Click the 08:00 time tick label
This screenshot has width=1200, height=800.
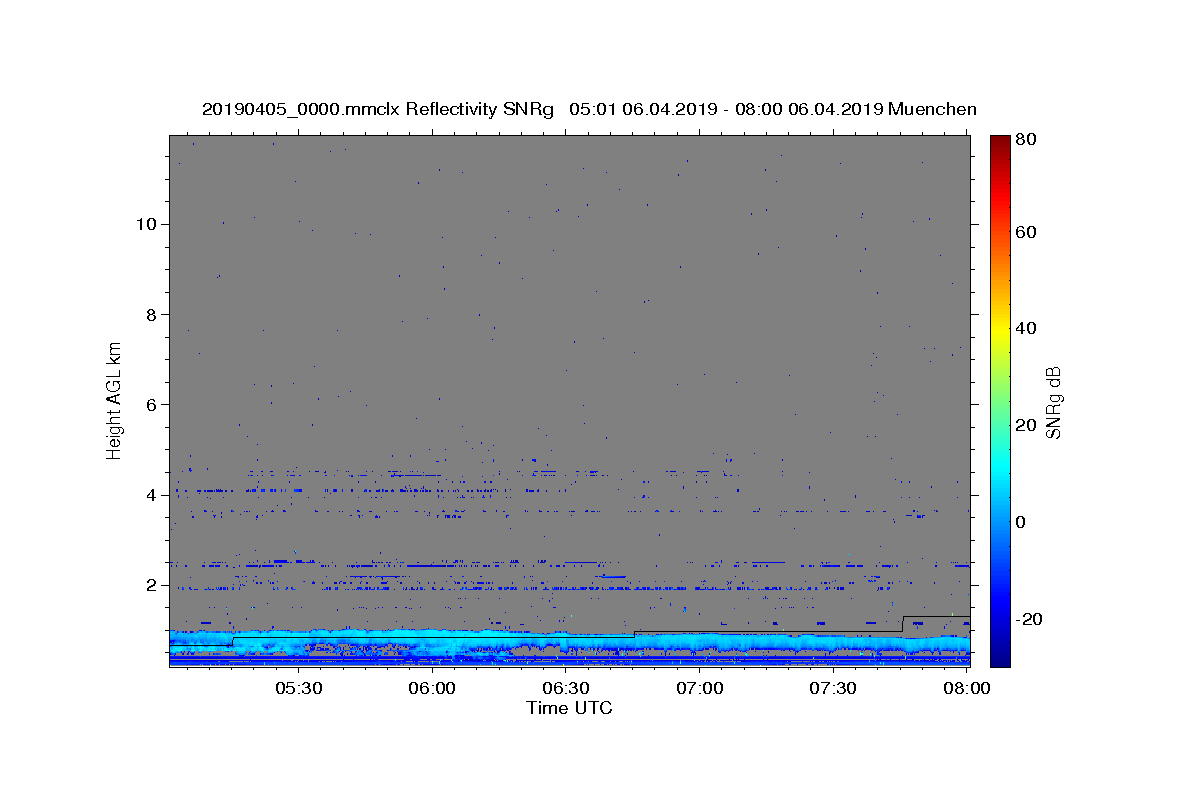tap(967, 688)
